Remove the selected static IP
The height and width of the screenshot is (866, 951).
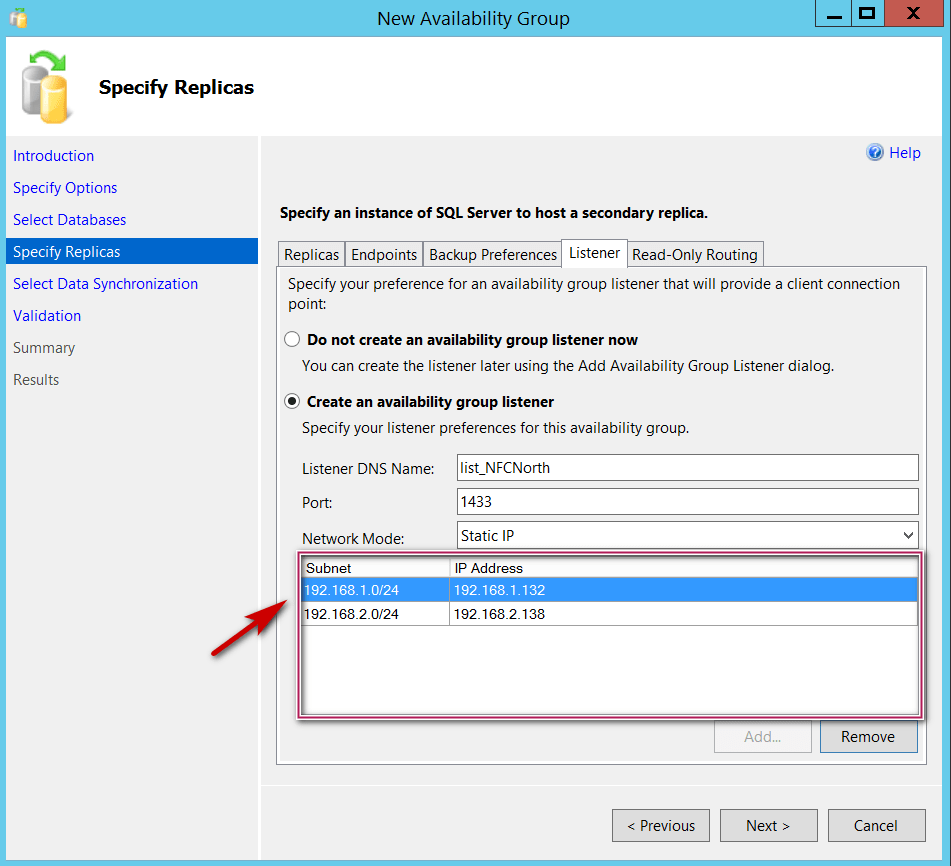(x=868, y=736)
